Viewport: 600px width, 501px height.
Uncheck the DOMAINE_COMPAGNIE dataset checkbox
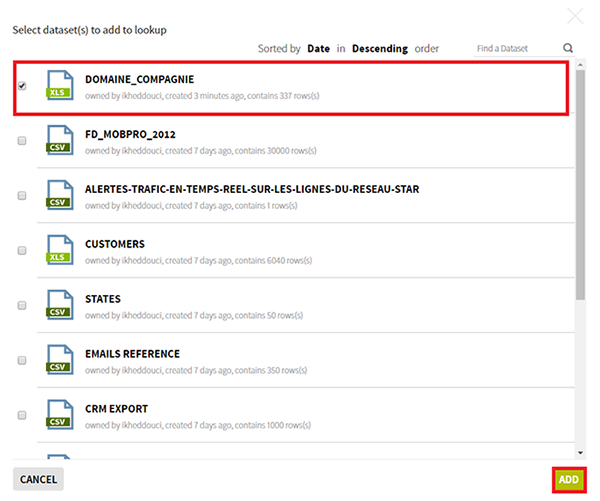coord(22,86)
